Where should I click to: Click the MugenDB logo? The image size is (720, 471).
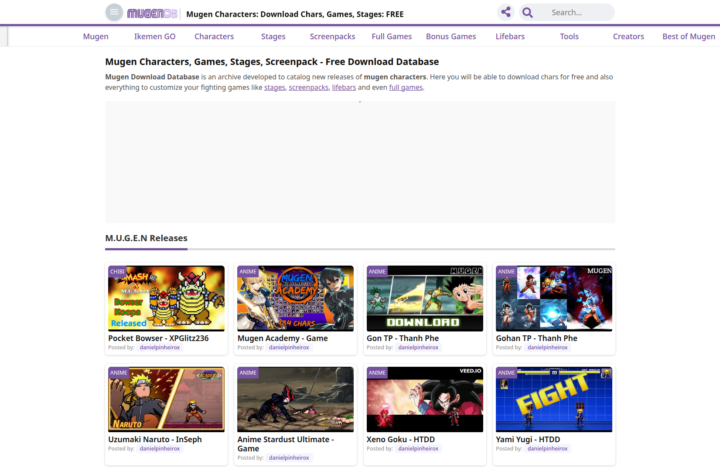pos(152,13)
